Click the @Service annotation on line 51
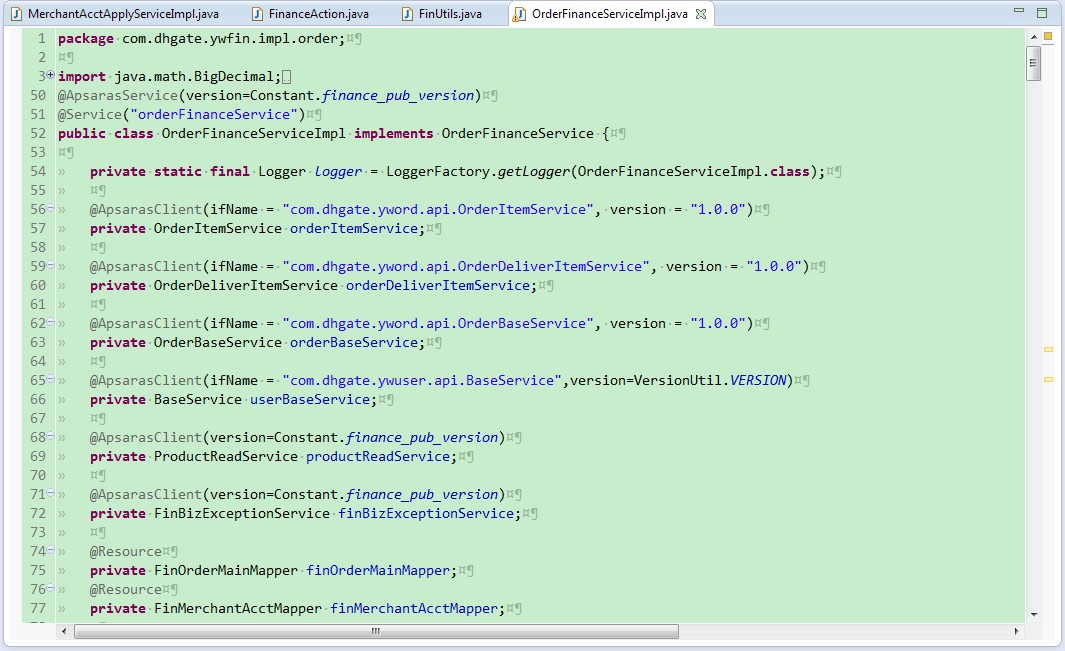1065x651 pixels. pos(89,115)
